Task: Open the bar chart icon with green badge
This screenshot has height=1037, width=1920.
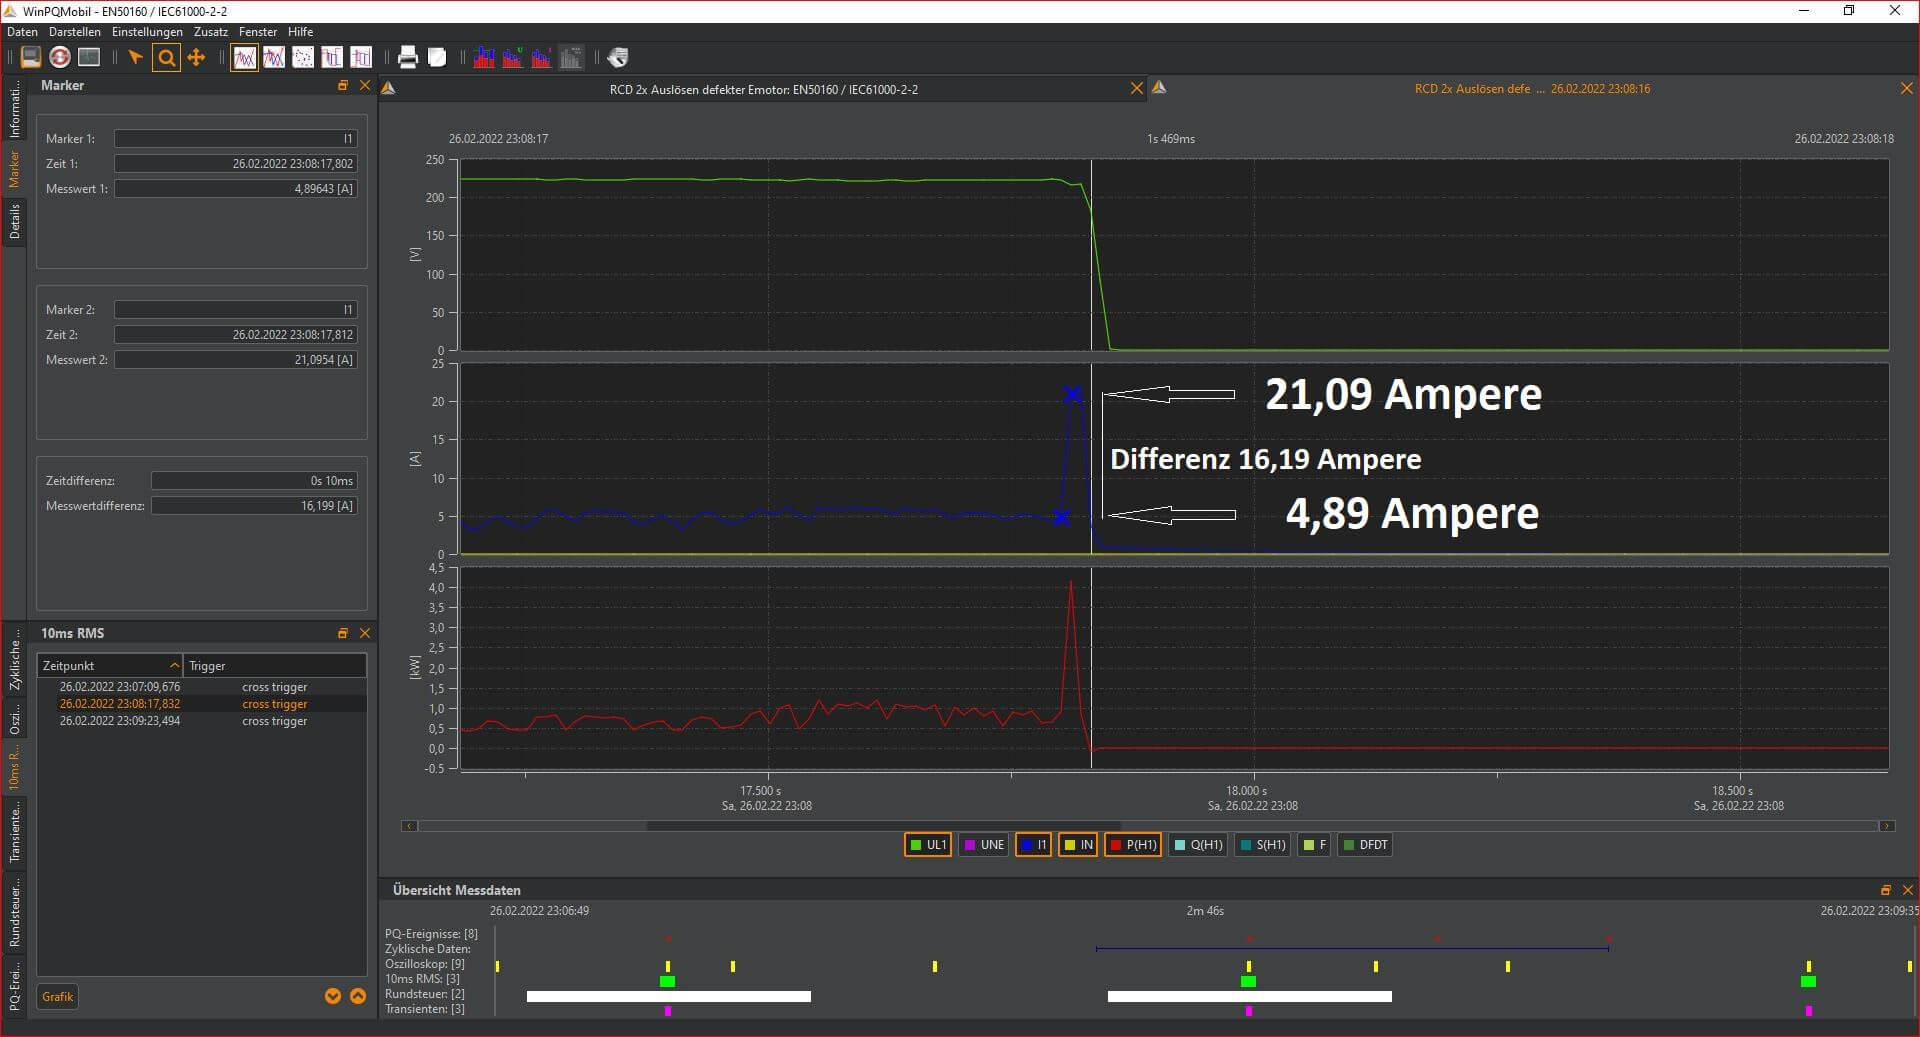Action: (513, 57)
